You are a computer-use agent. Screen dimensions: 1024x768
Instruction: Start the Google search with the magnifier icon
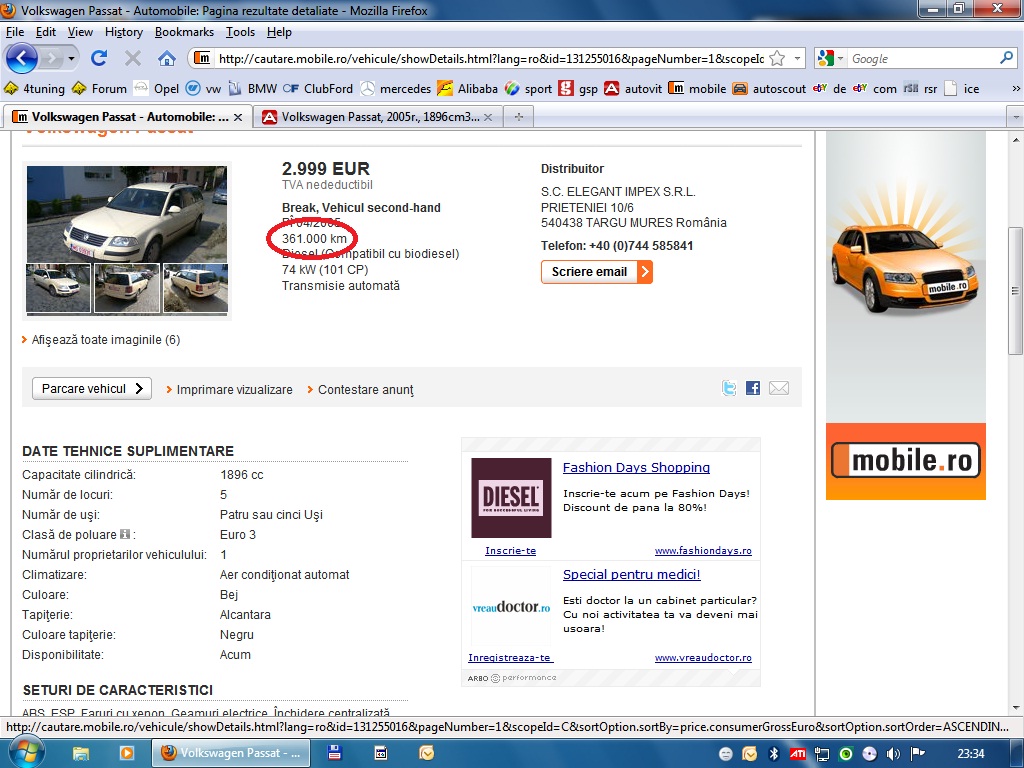[x=1006, y=58]
